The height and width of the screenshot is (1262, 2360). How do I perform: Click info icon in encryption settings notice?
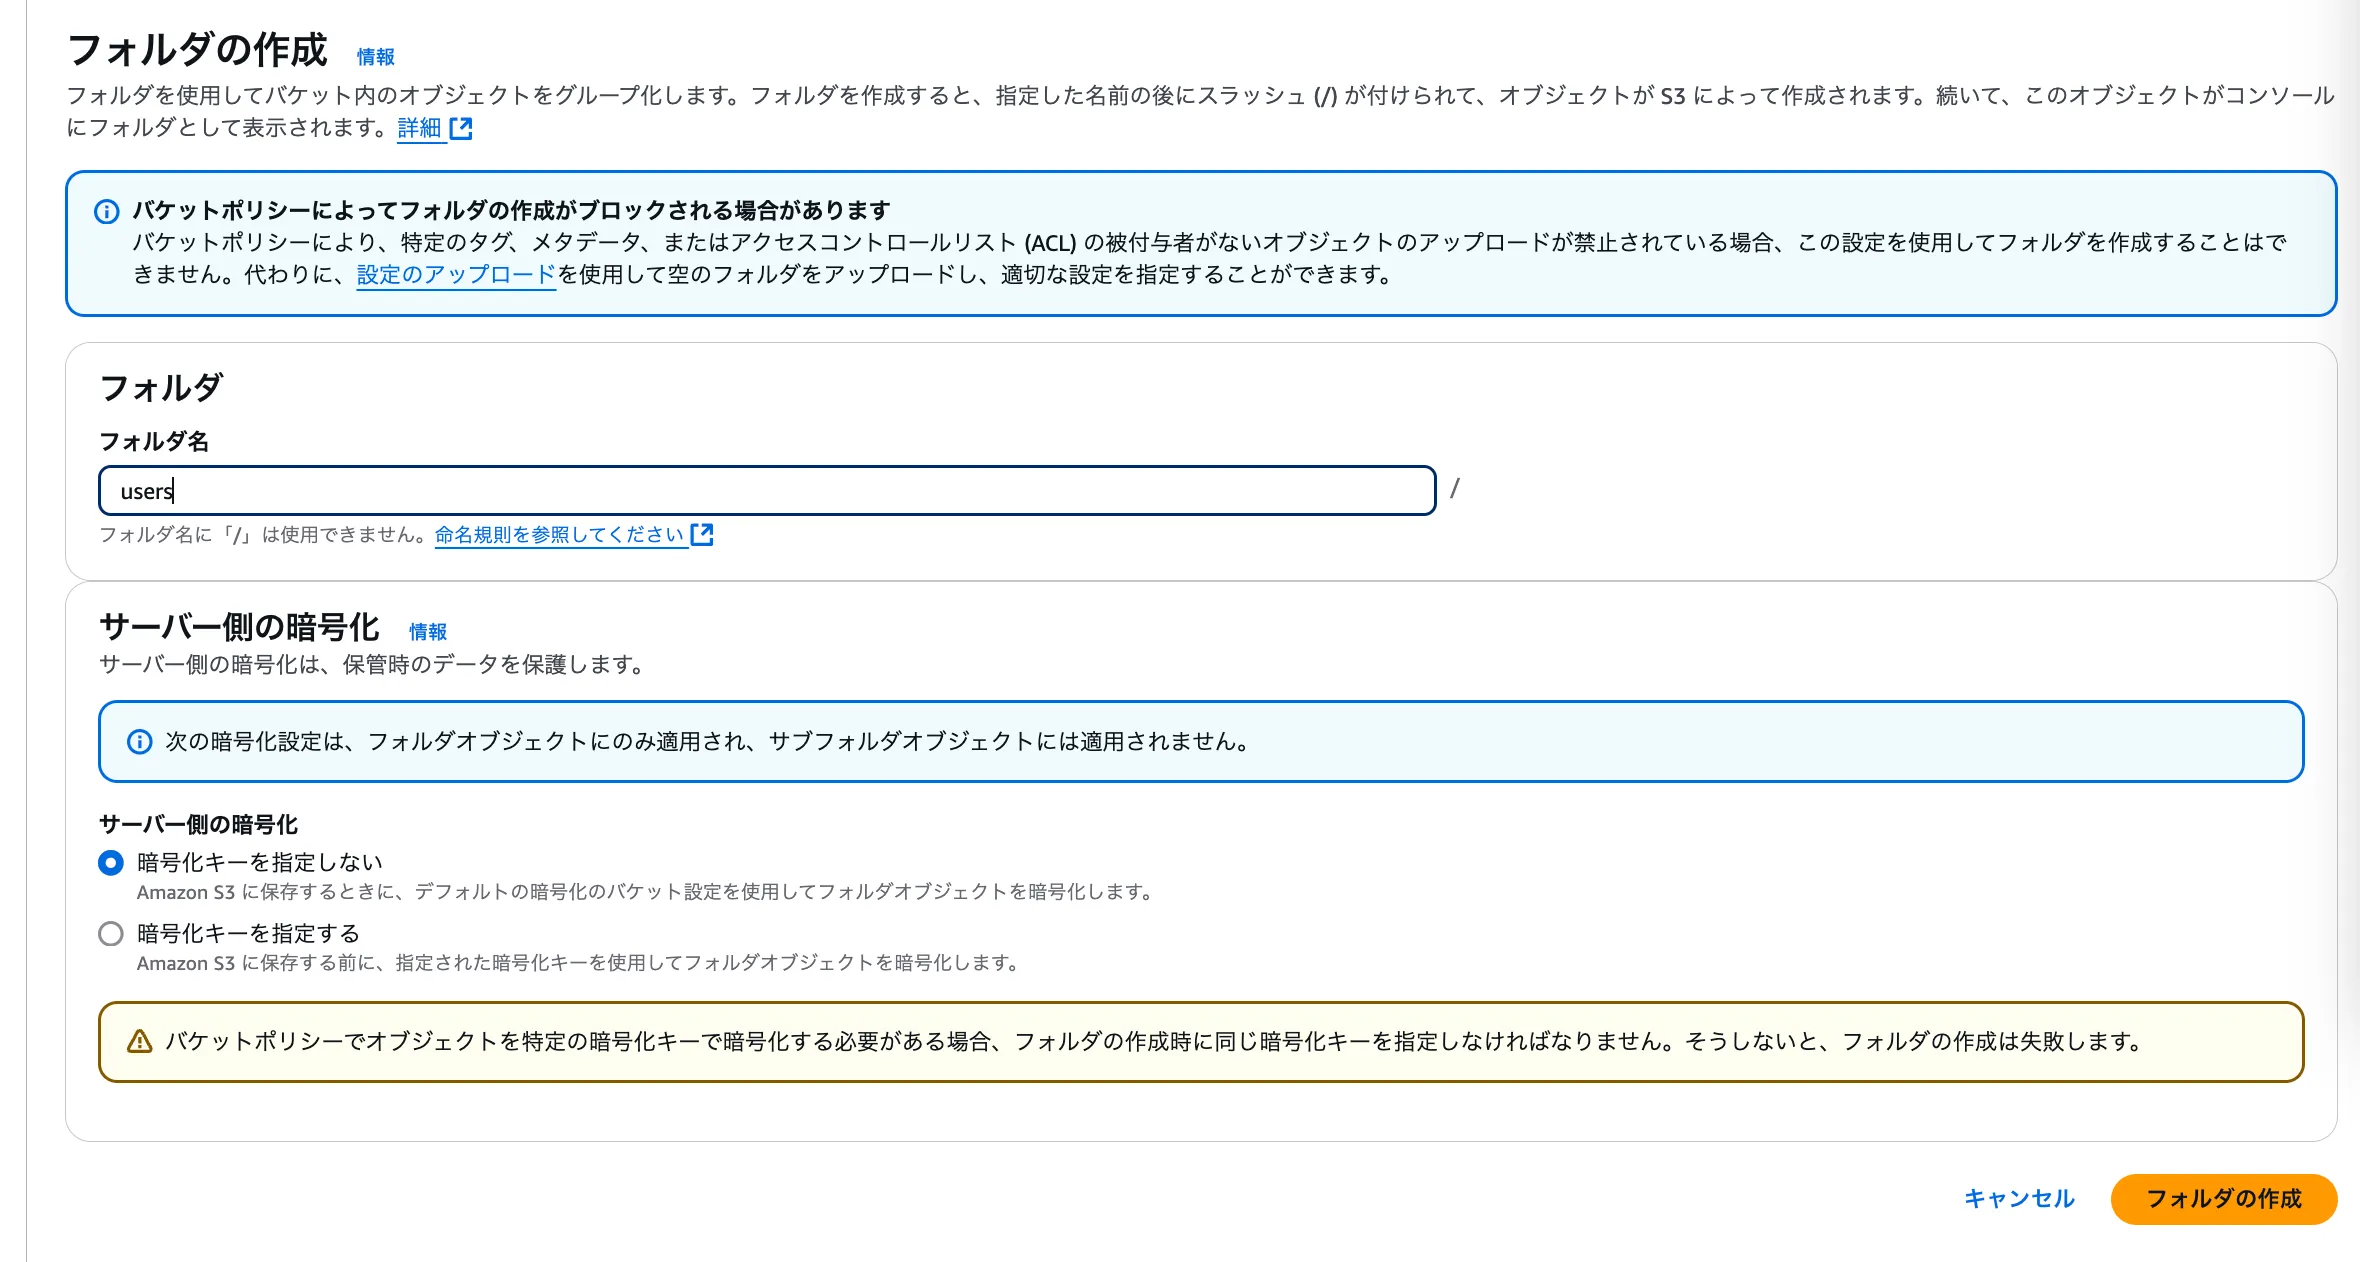[140, 742]
